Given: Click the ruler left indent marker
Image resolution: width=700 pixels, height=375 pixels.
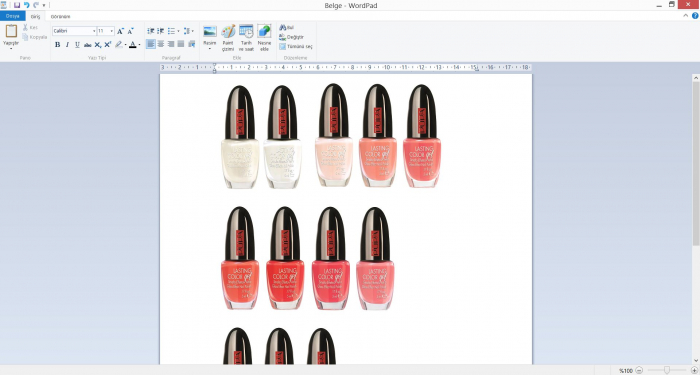Looking at the screenshot, I should [214, 69].
